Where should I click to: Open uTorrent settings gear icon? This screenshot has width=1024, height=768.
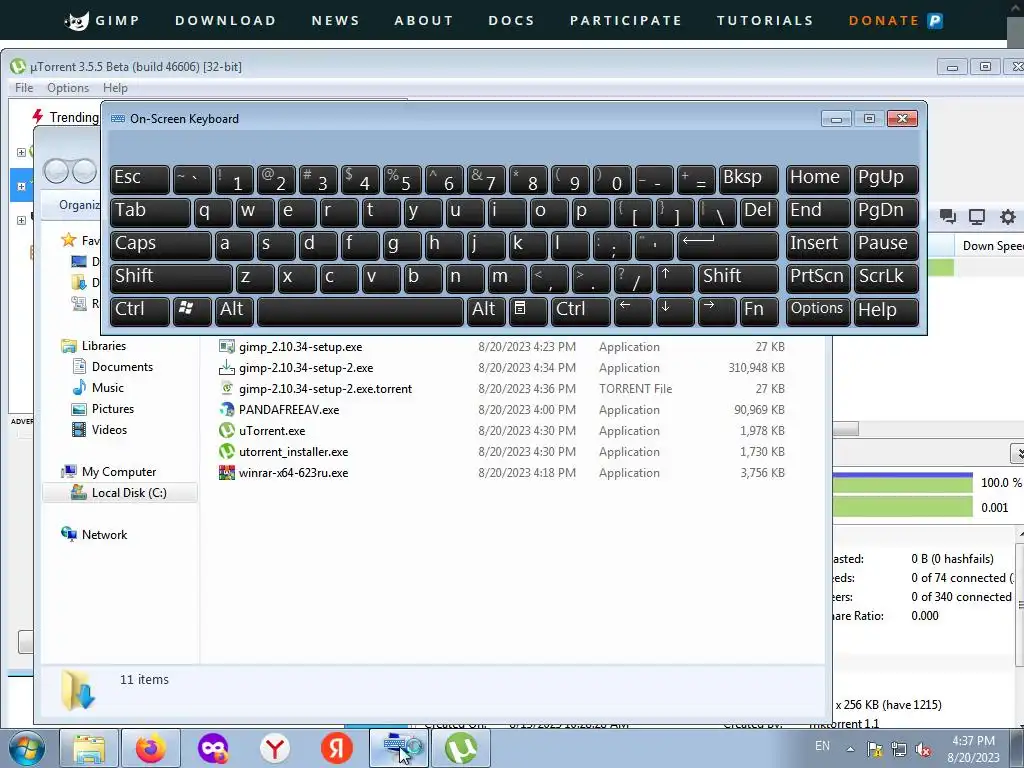[x=1008, y=217]
